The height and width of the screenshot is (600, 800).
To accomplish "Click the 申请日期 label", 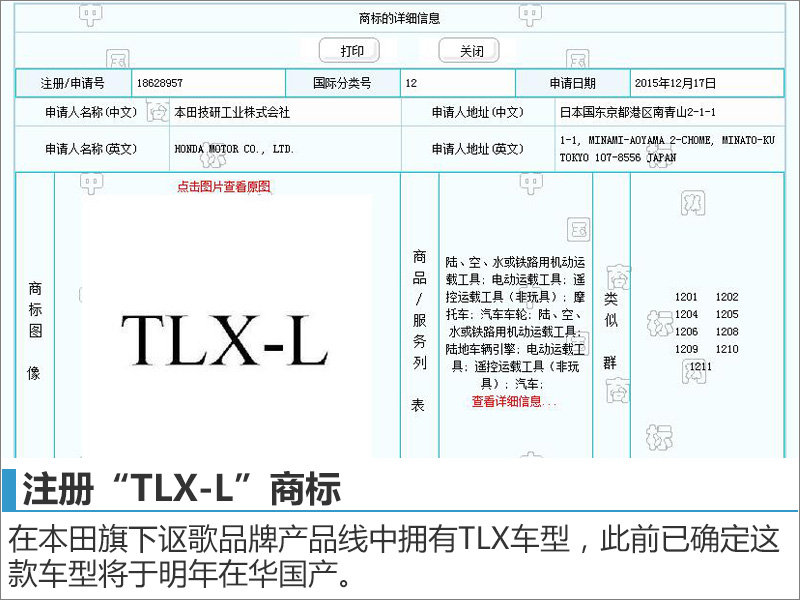I will 572,83.
